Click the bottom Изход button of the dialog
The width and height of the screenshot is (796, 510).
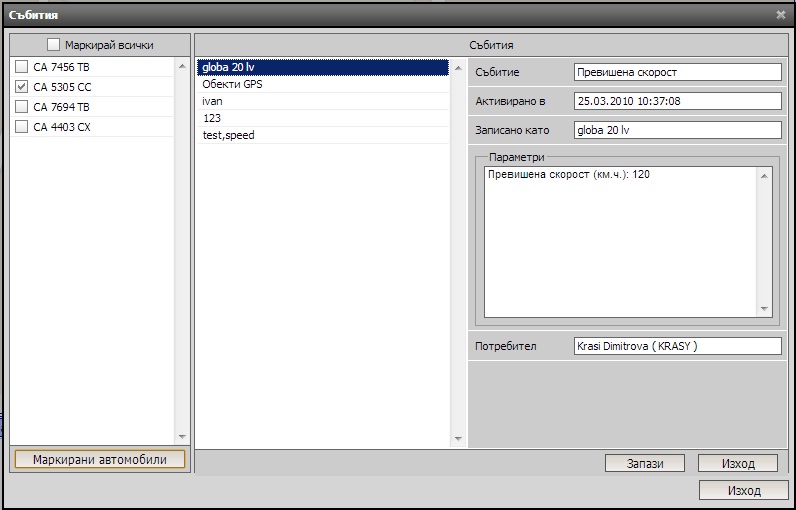[x=744, y=491]
